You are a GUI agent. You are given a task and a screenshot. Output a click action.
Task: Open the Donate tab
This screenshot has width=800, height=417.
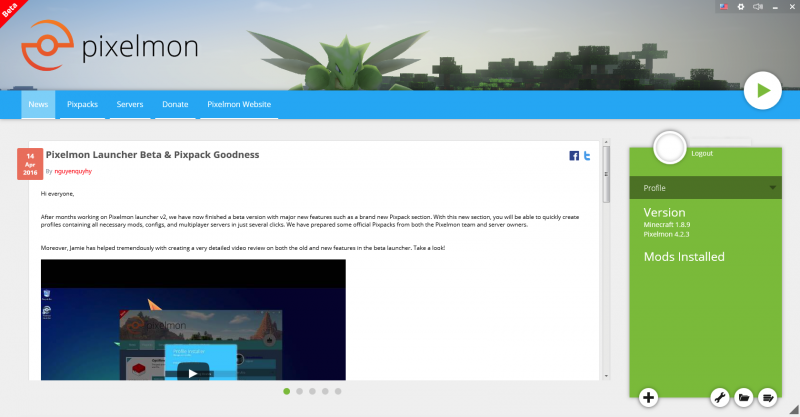175,105
